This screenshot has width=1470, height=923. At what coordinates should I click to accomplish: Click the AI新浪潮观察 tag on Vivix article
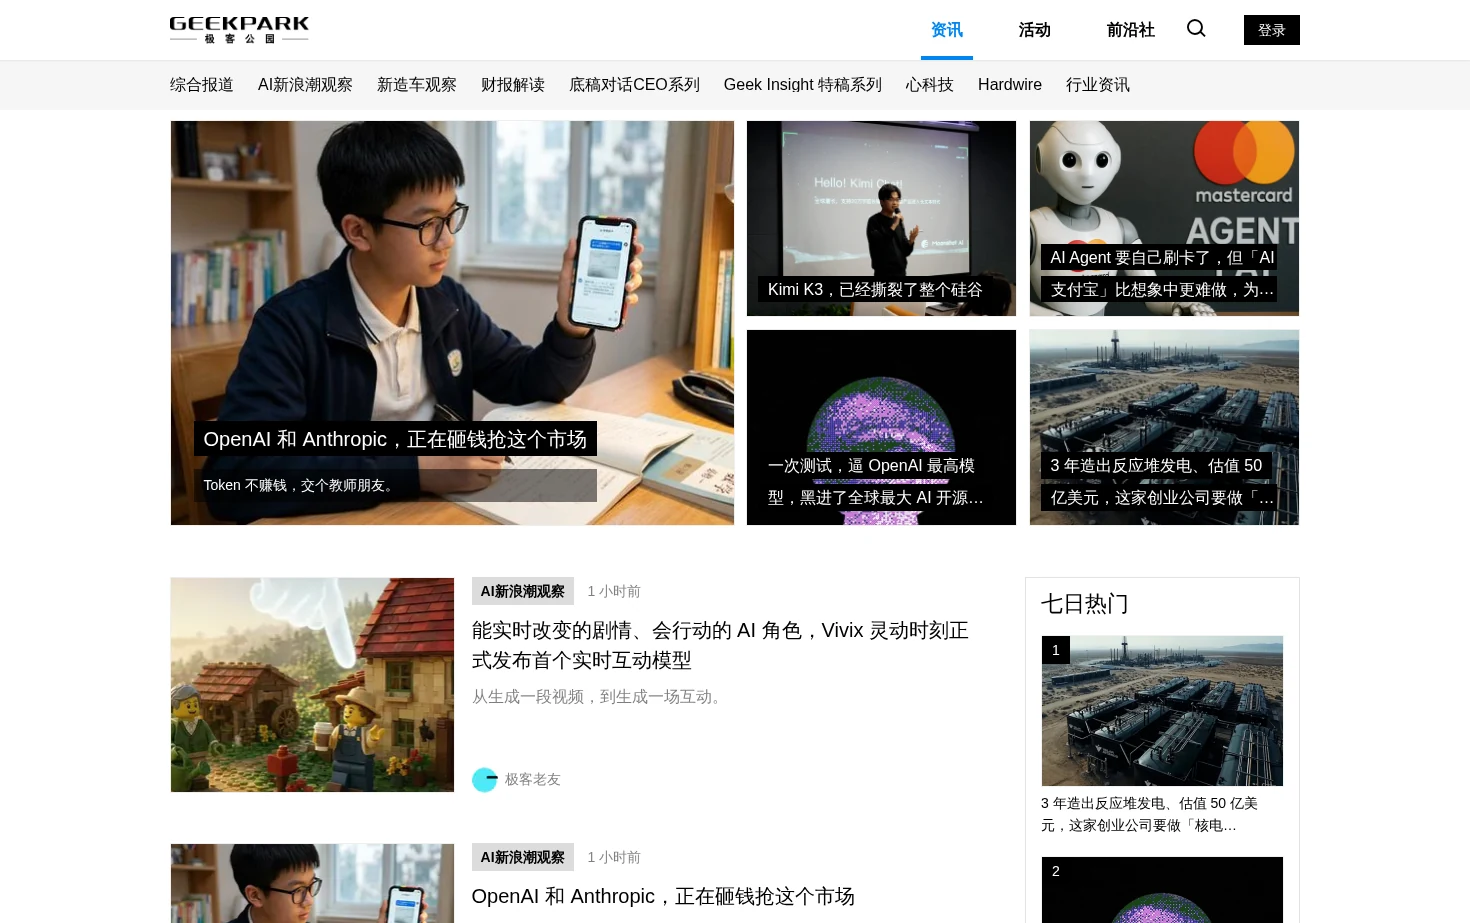[x=523, y=591]
